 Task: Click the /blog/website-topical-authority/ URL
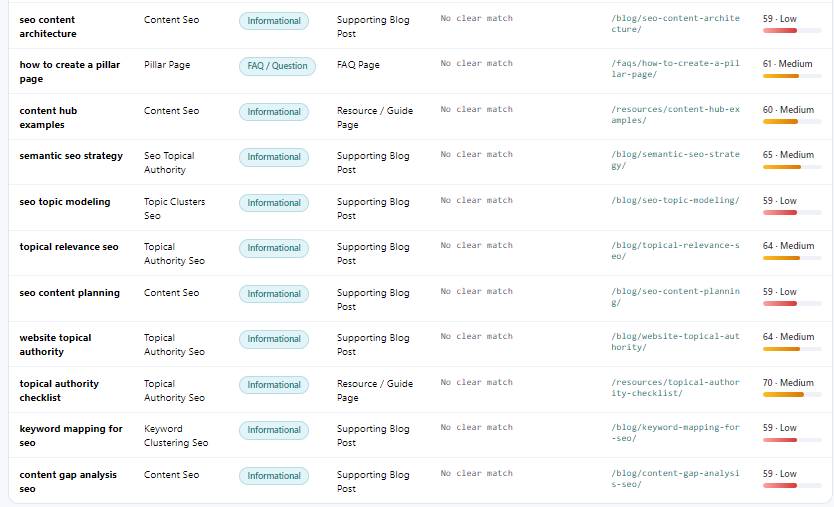[x=675, y=342]
